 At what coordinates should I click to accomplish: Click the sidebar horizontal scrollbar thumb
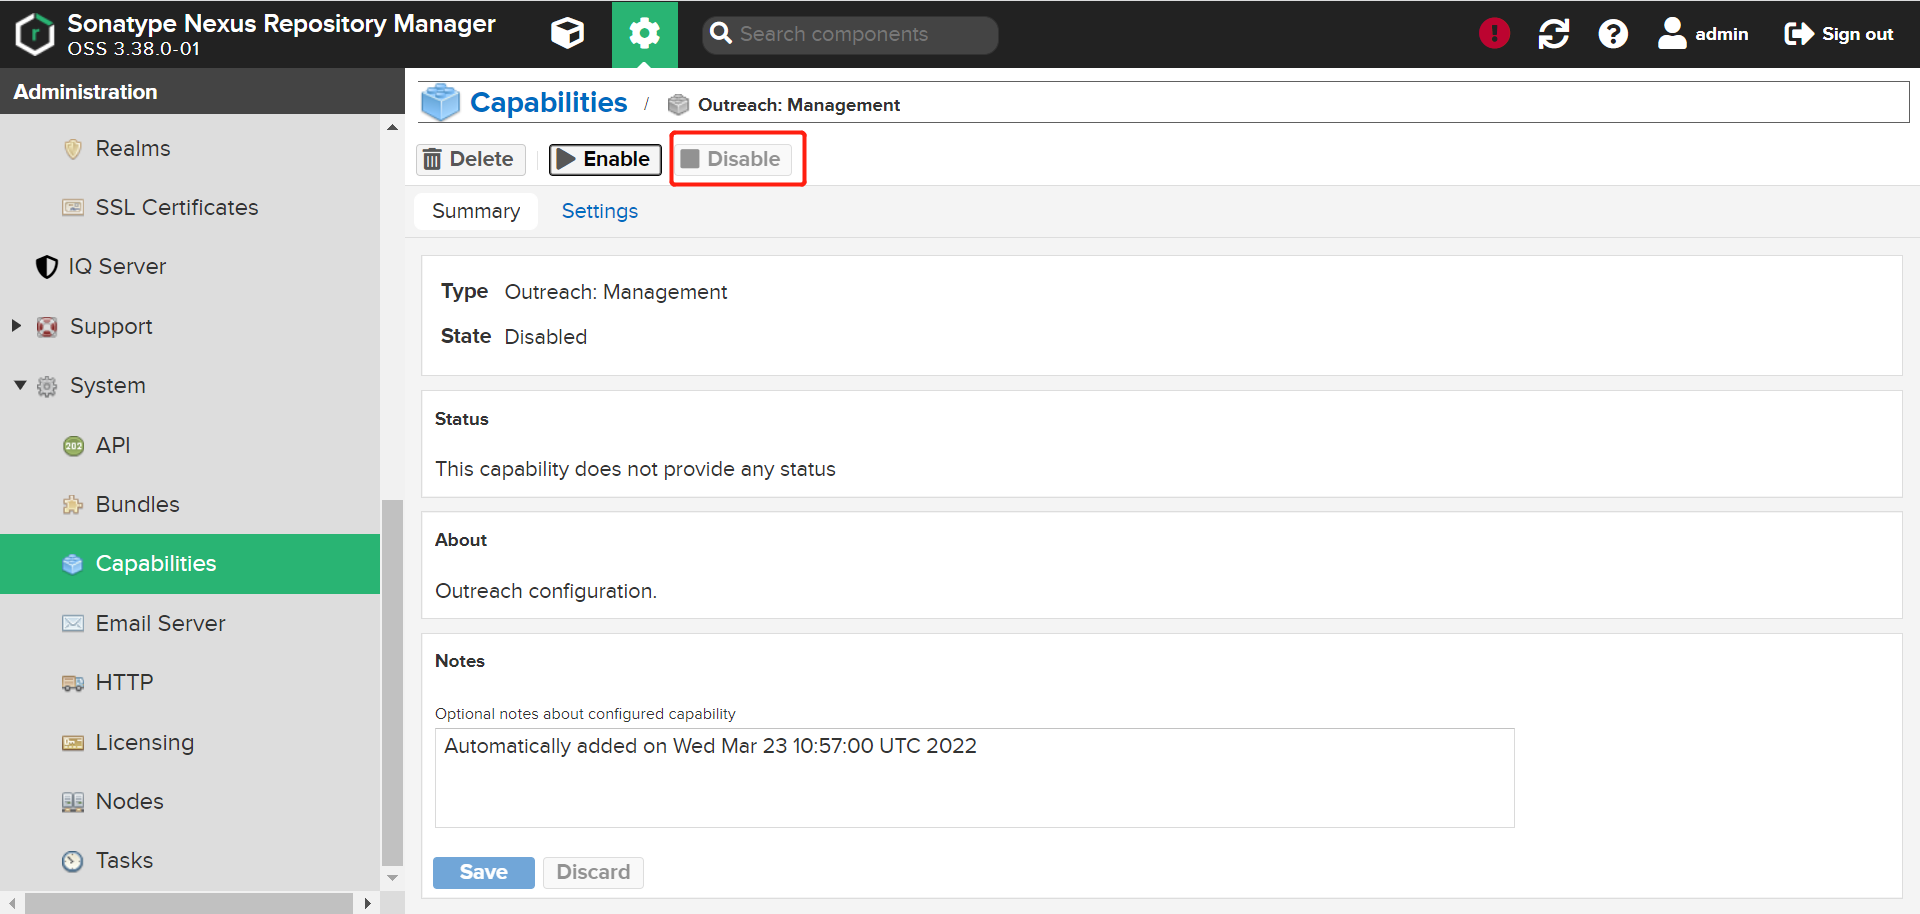(189, 904)
